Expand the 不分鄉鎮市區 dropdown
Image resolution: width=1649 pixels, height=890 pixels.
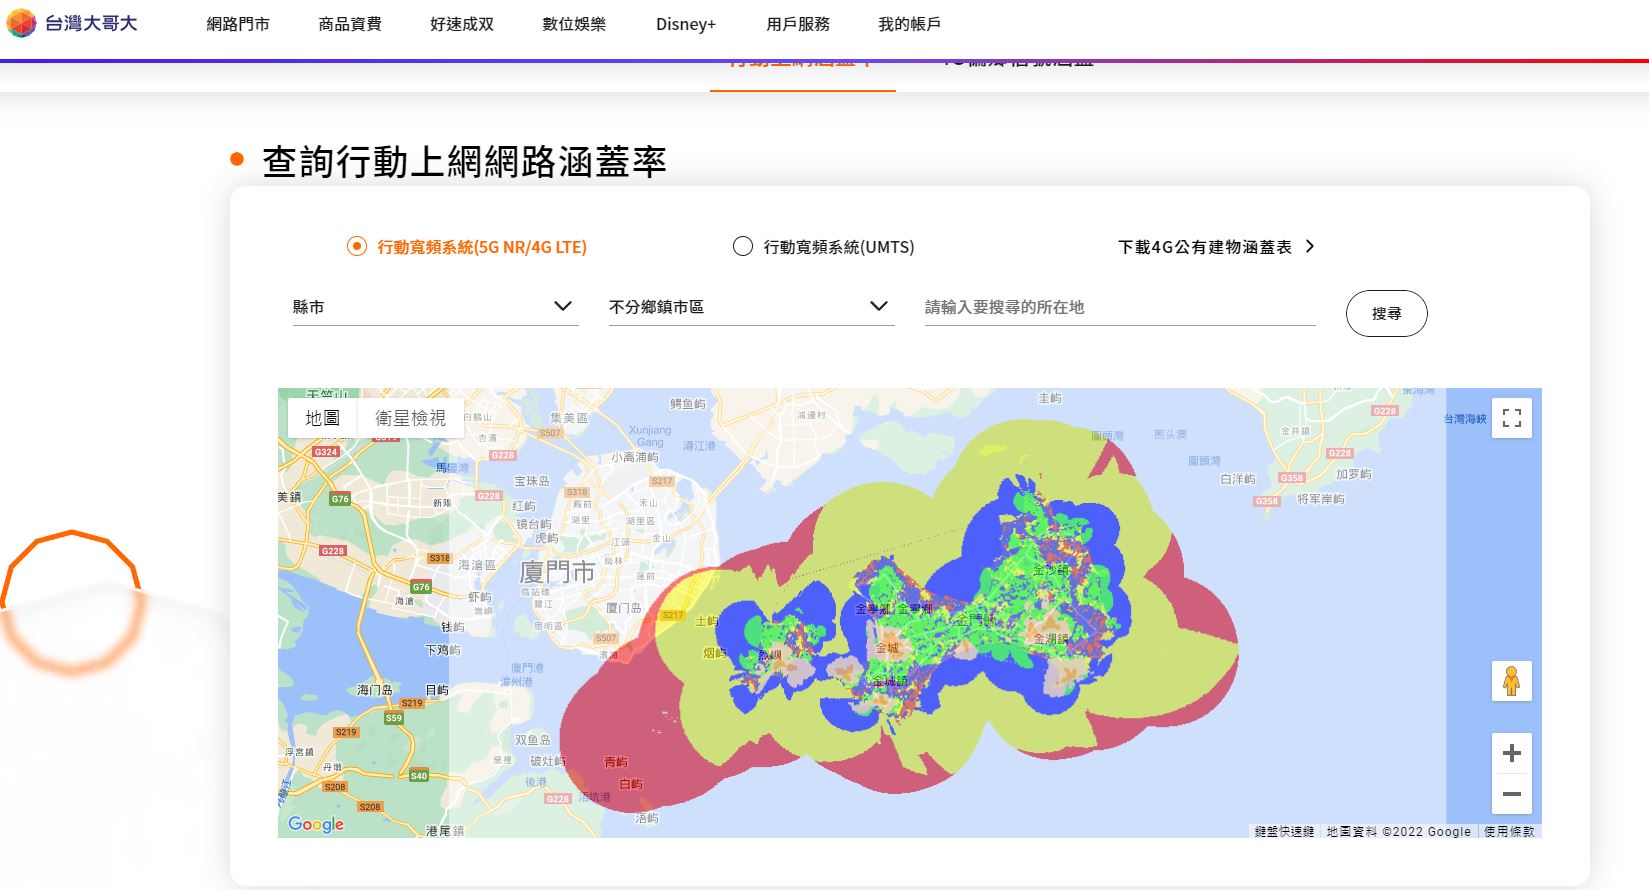[x=750, y=307]
